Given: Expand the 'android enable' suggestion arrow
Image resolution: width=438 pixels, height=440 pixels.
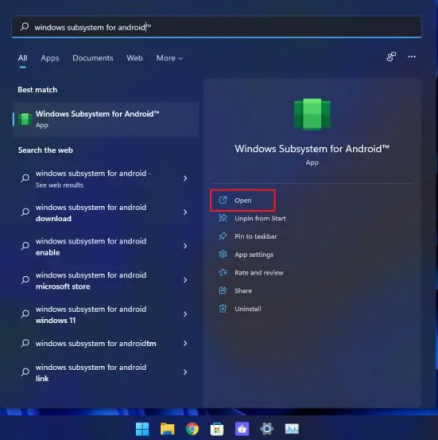Looking at the screenshot, I should [185, 246].
